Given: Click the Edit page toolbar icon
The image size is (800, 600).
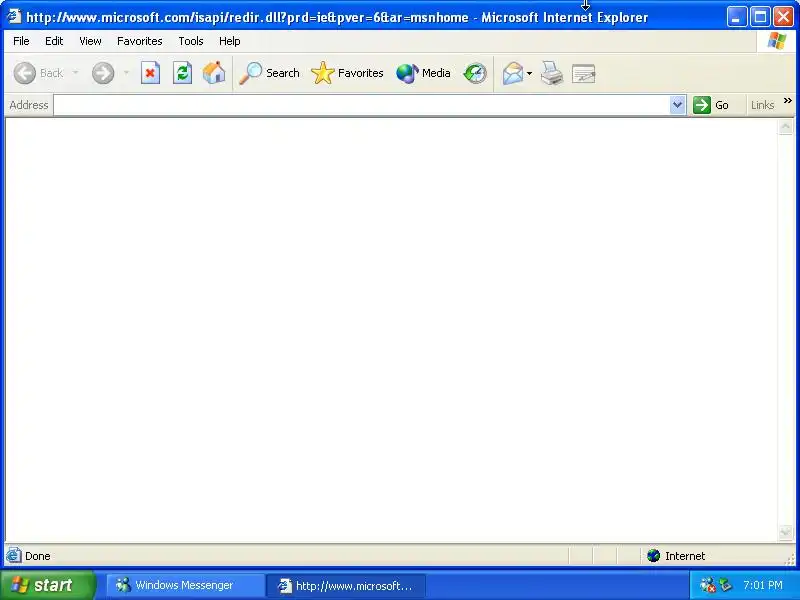Looking at the screenshot, I should tap(584, 73).
